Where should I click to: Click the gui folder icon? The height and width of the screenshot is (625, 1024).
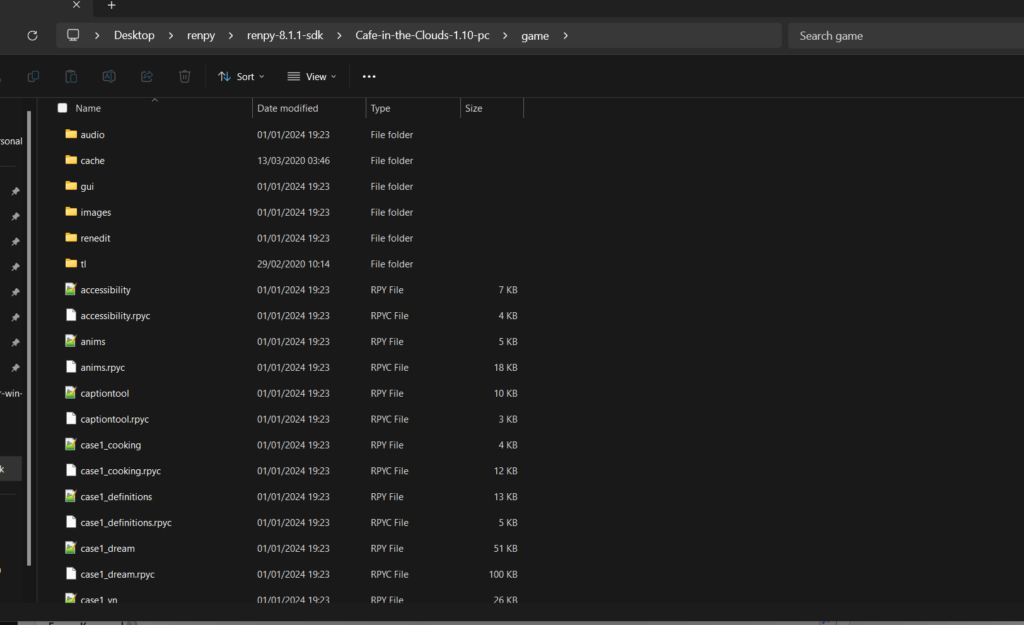[x=71, y=186]
